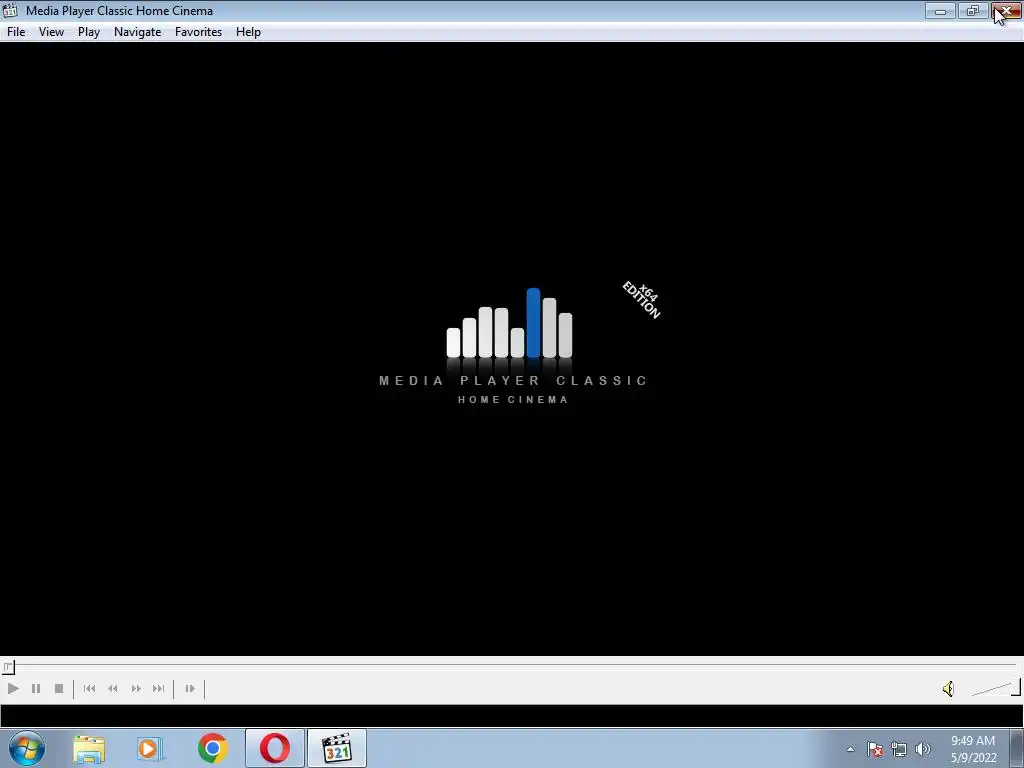This screenshot has height=768, width=1024.
Task: Open the File menu
Action: click(x=16, y=32)
